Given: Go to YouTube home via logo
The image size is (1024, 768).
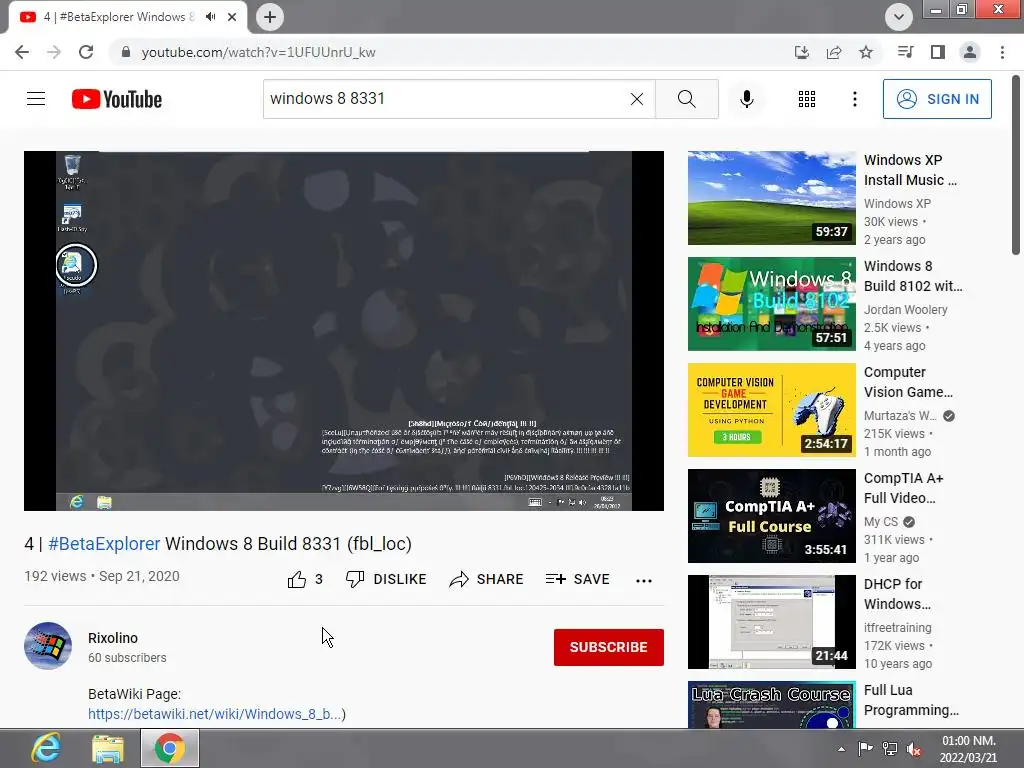Looking at the screenshot, I should [117, 99].
